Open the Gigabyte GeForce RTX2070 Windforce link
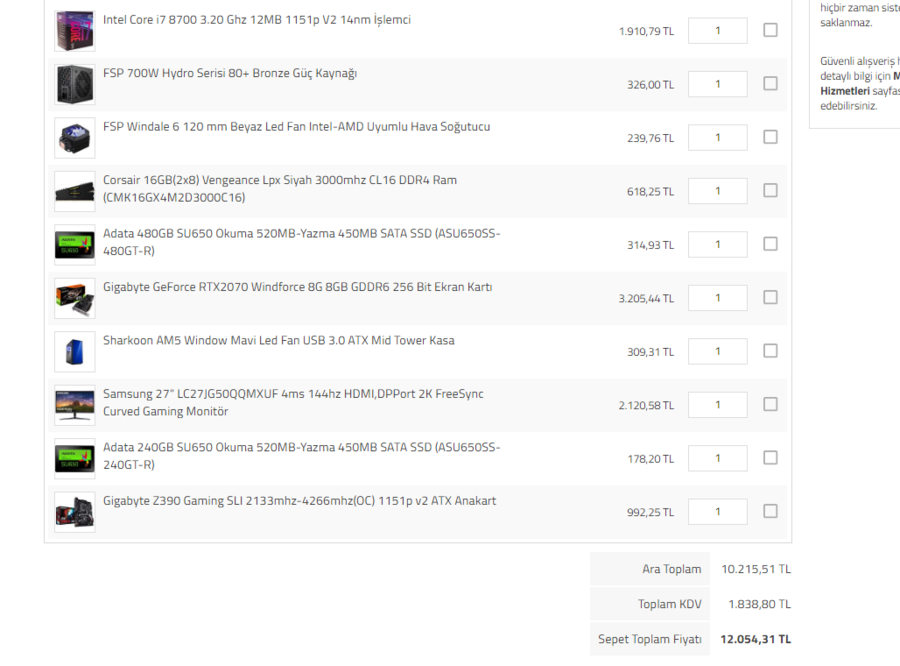Image resolution: width=900 pixels, height=666 pixels. [297, 288]
